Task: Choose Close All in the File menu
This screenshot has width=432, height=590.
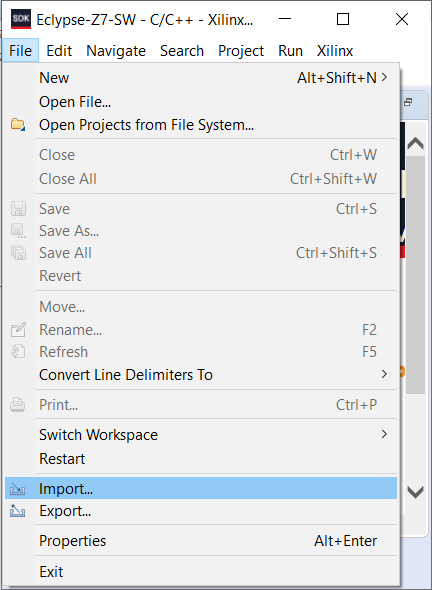Action: point(201,178)
